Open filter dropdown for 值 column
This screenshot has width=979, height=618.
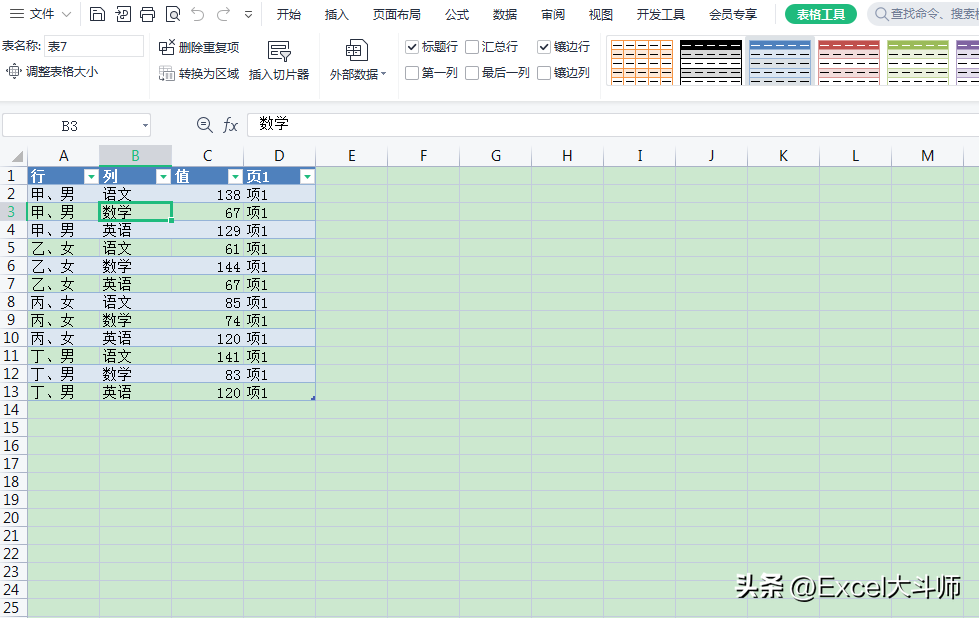point(235,177)
